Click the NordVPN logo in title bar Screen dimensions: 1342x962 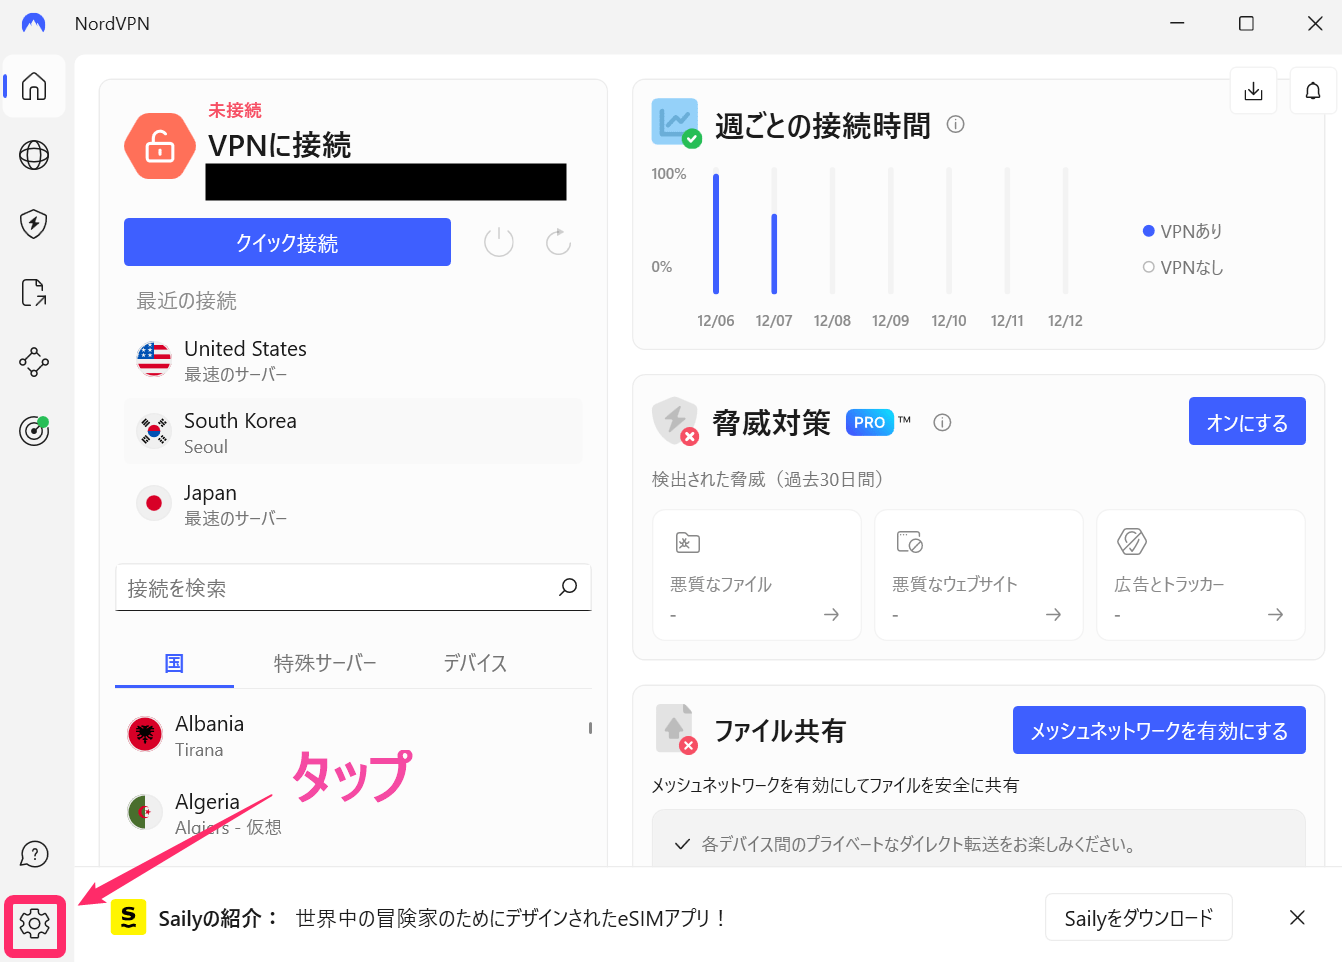pos(34,23)
